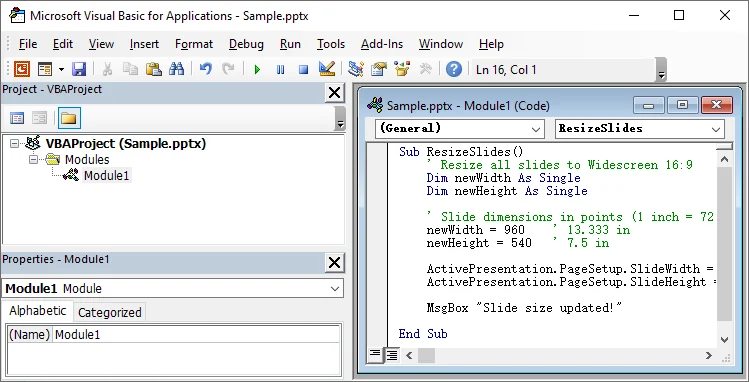Open the Edit menu

(x=63, y=44)
